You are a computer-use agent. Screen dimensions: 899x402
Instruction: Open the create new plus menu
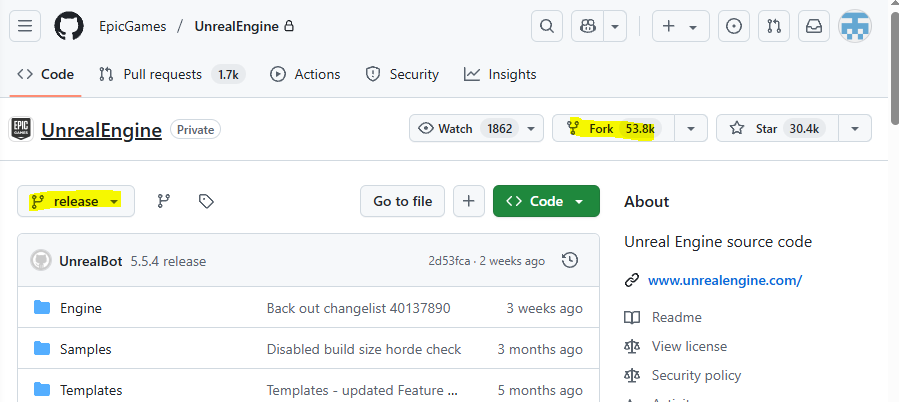point(681,26)
